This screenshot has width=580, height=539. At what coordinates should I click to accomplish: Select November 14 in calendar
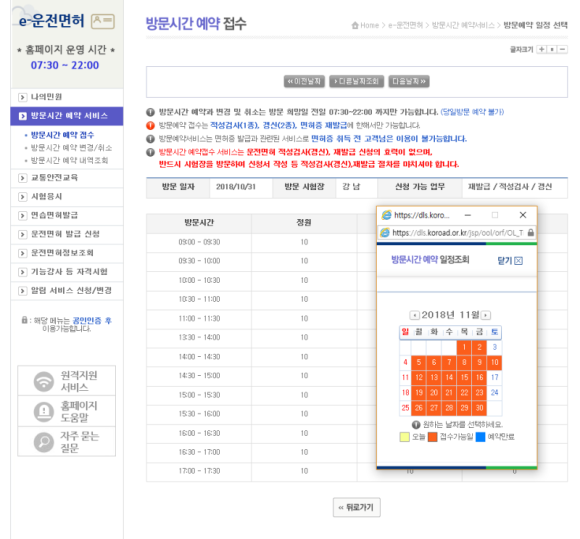coord(449,378)
